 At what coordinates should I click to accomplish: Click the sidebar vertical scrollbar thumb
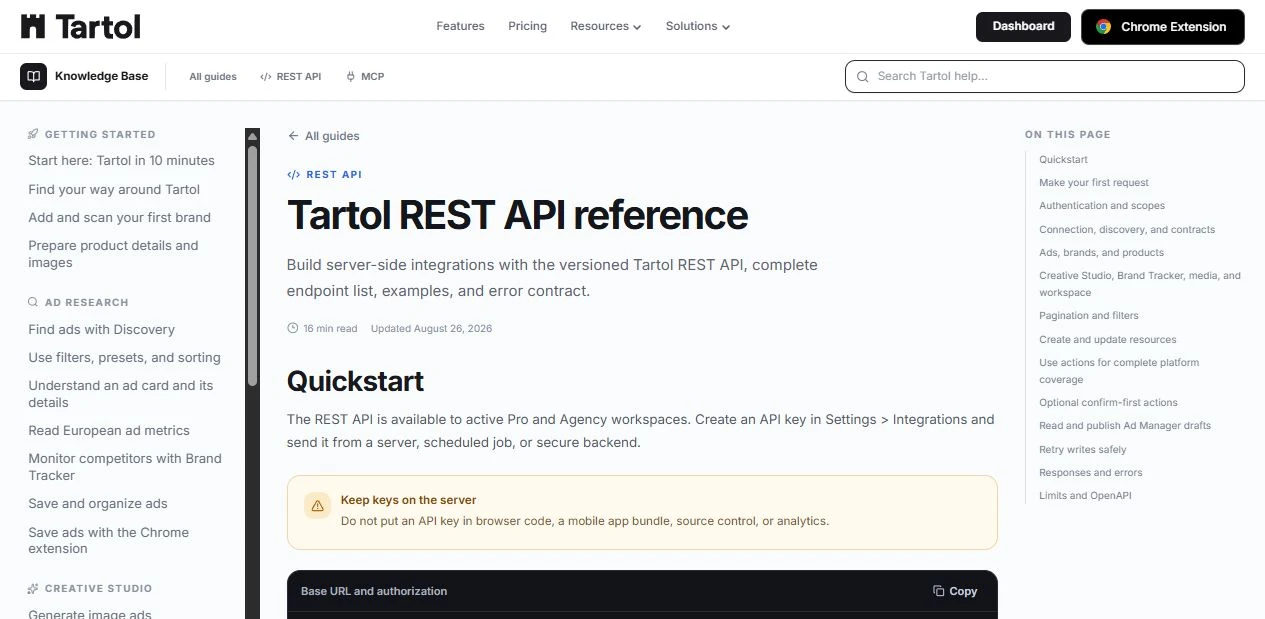[253, 265]
